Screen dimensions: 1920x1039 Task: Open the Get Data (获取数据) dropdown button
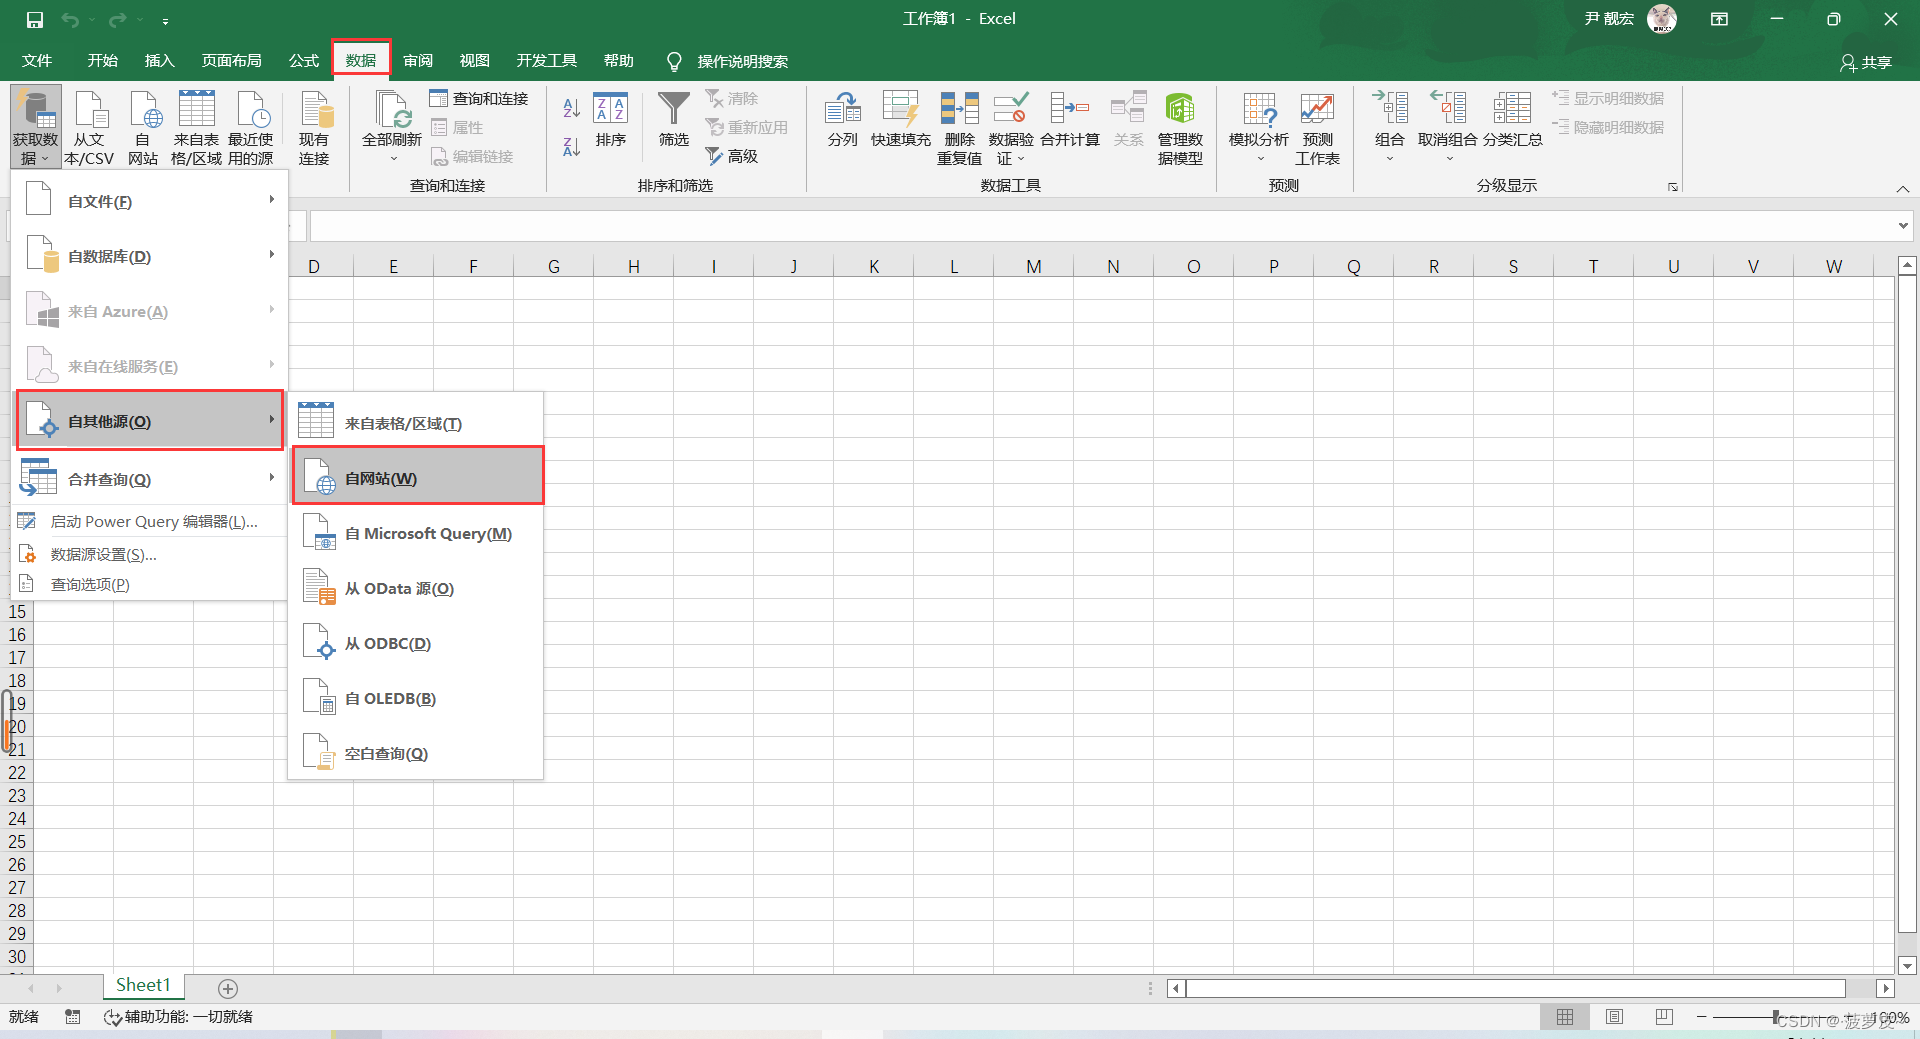[36, 126]
